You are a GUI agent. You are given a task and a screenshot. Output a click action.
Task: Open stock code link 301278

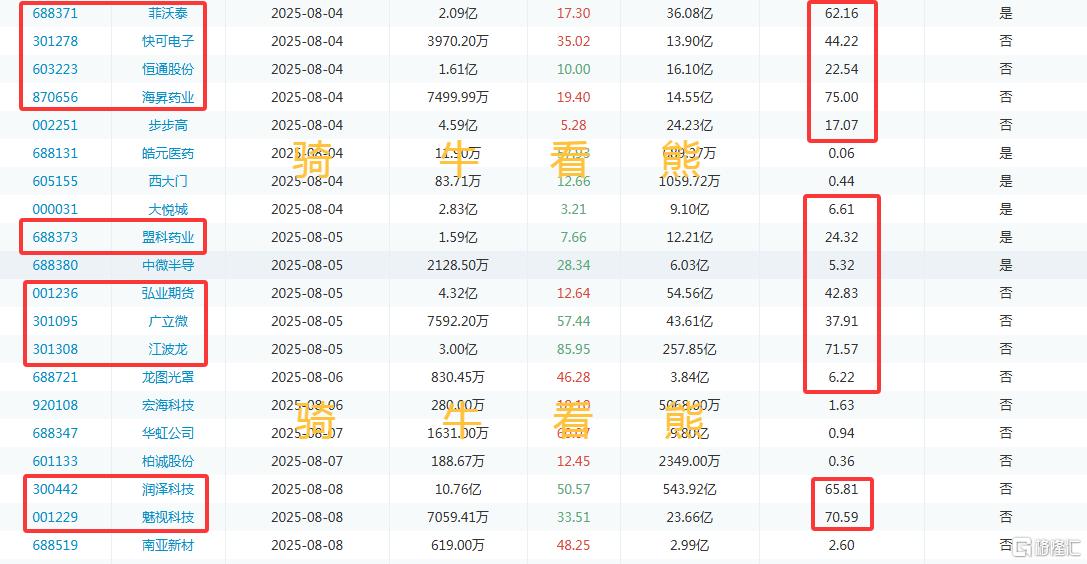(55, 41)
